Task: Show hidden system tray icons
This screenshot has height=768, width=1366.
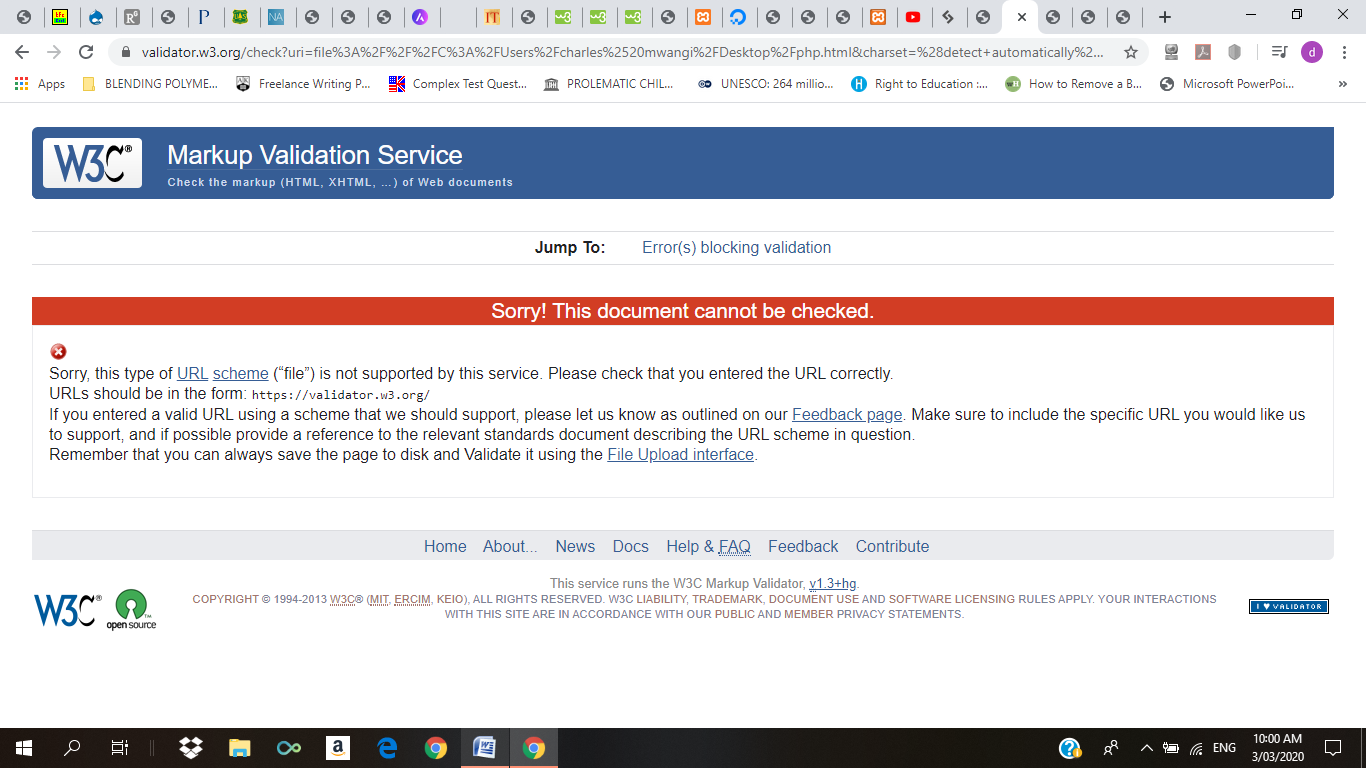Action: (x=1146, y=748)
